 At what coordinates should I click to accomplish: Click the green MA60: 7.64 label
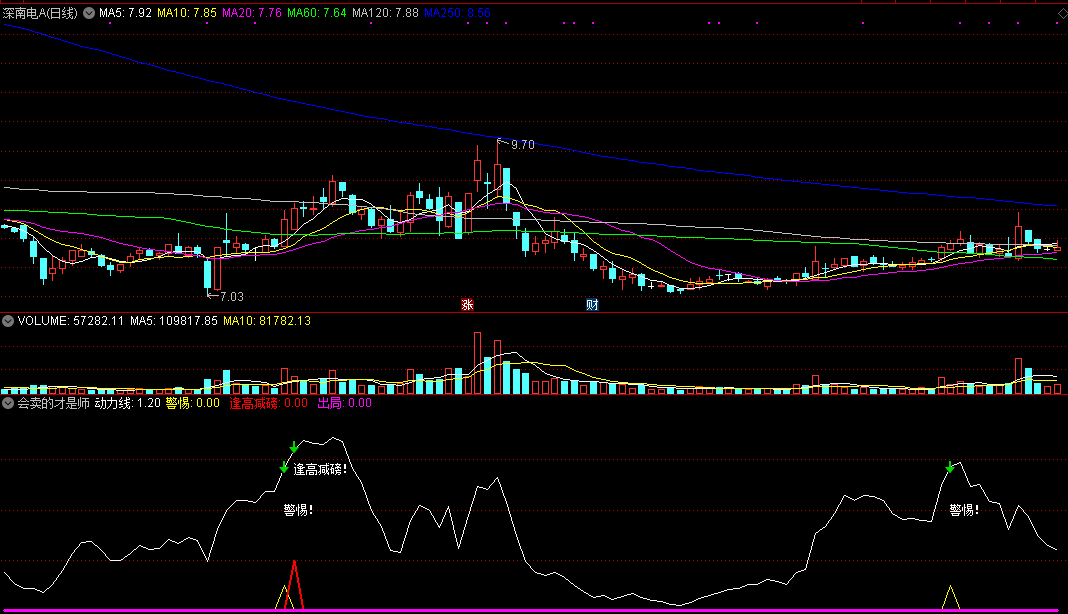click(x=317, y=13)
